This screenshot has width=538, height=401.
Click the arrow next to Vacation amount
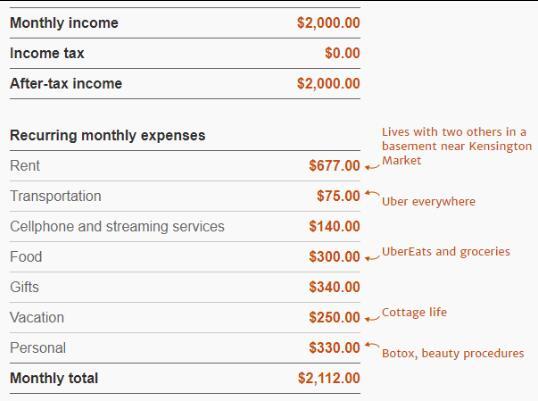(372, 318)
